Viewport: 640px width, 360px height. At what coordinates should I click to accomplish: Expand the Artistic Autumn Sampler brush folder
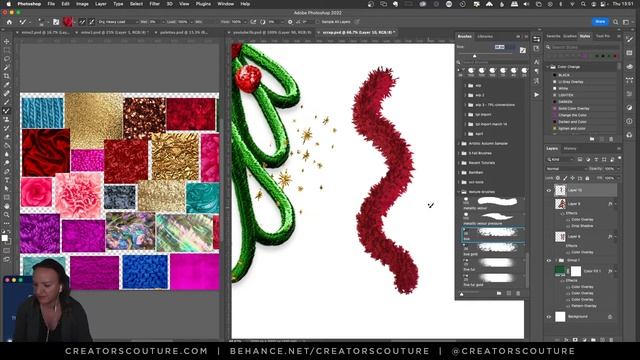[x=459, y=144]
